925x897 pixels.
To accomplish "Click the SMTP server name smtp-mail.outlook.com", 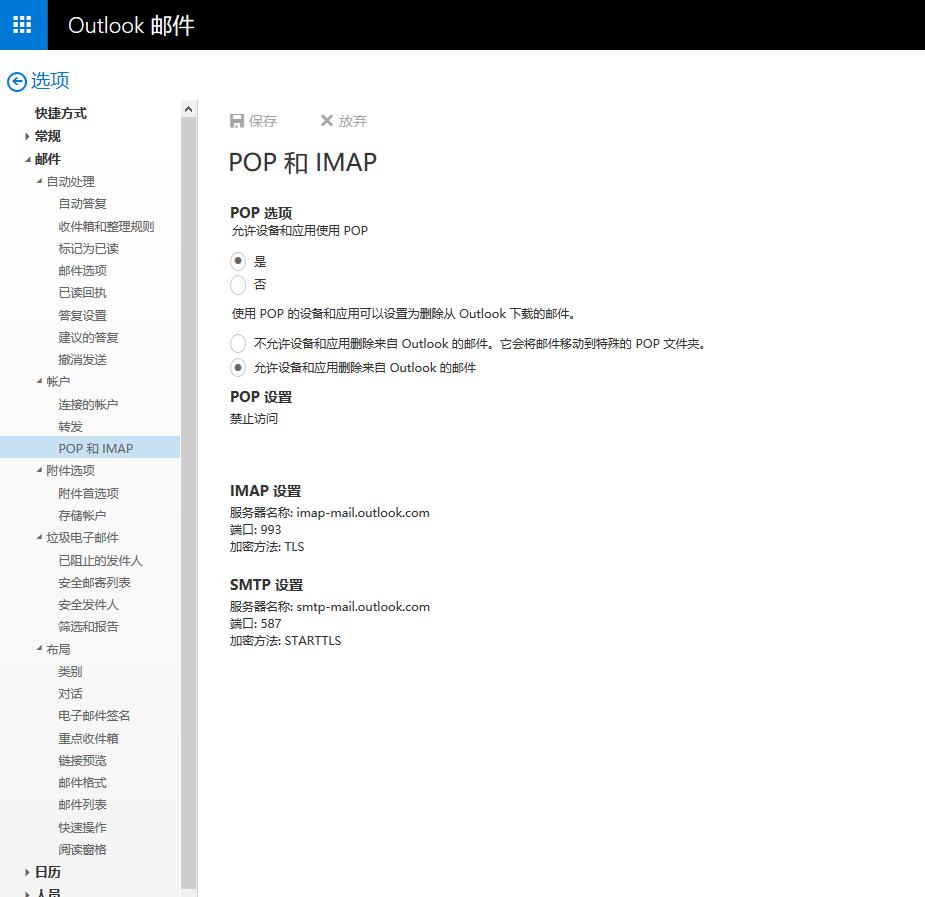I will click(363, 606).
